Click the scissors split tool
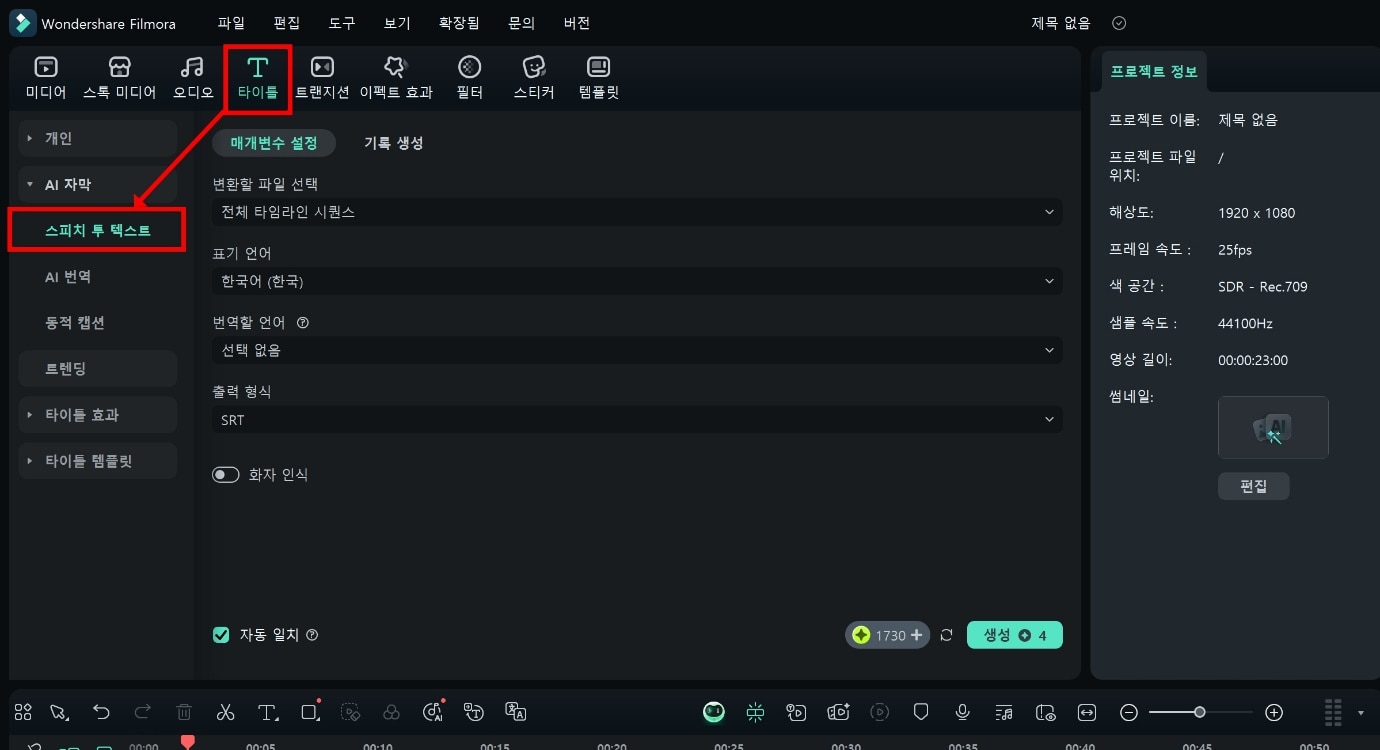Image resolution: width=1380 pixels, height=750 pixels. (225, 712)
